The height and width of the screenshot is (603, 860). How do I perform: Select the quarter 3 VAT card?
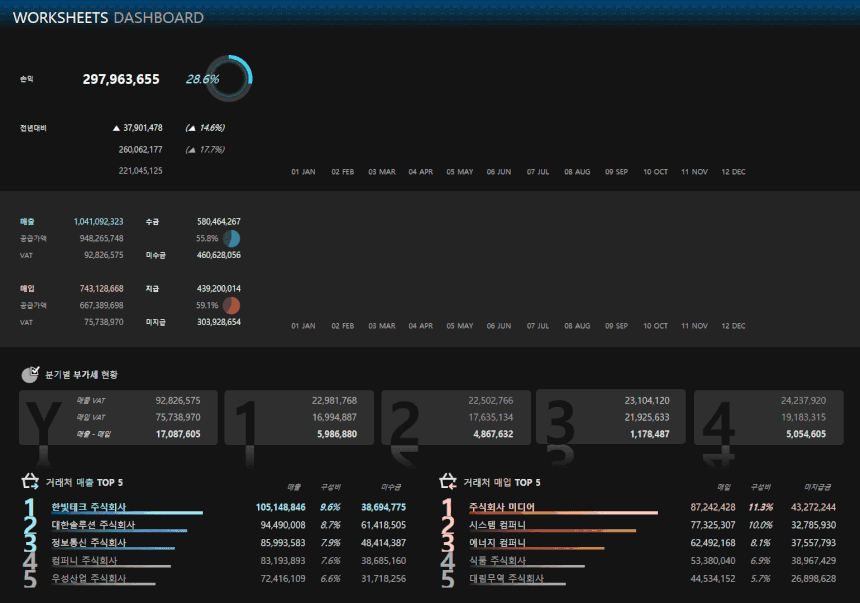point(611,417)
